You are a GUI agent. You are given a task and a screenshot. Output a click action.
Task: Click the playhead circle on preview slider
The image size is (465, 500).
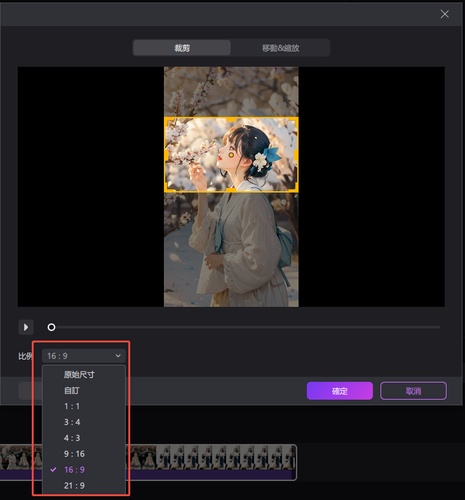pyautogui.click(x=51, y=327)
